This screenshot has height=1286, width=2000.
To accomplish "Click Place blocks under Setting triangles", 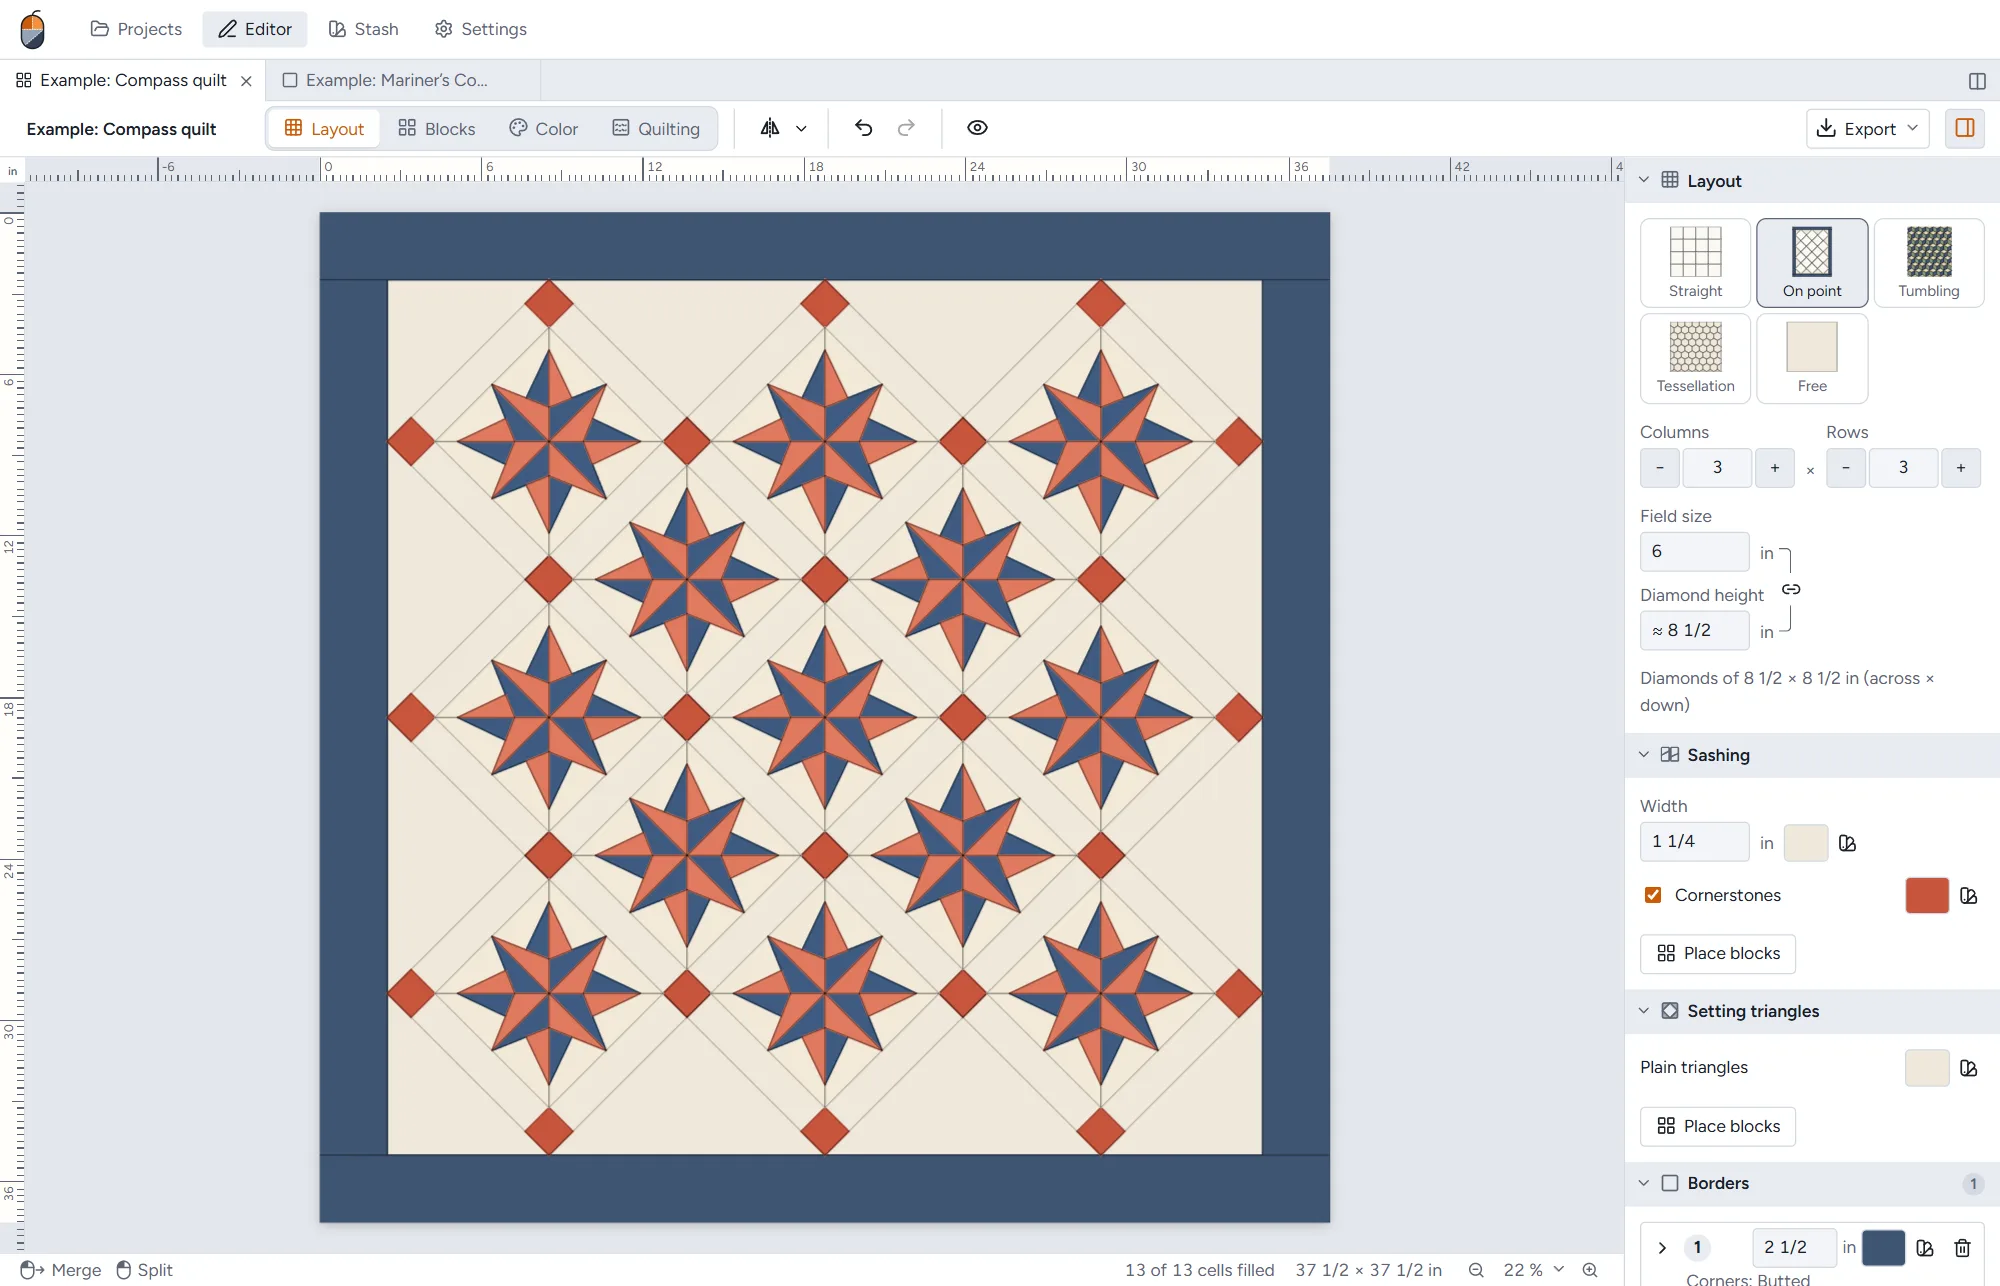I will click(1718, 1127).
